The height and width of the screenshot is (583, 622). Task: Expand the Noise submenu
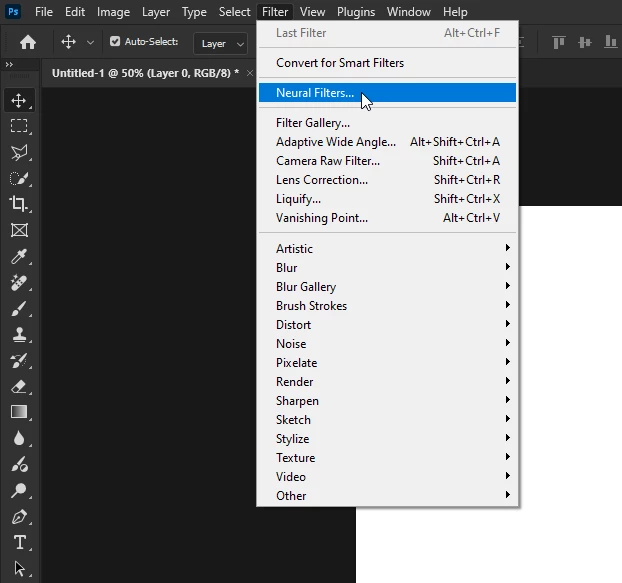387,344
